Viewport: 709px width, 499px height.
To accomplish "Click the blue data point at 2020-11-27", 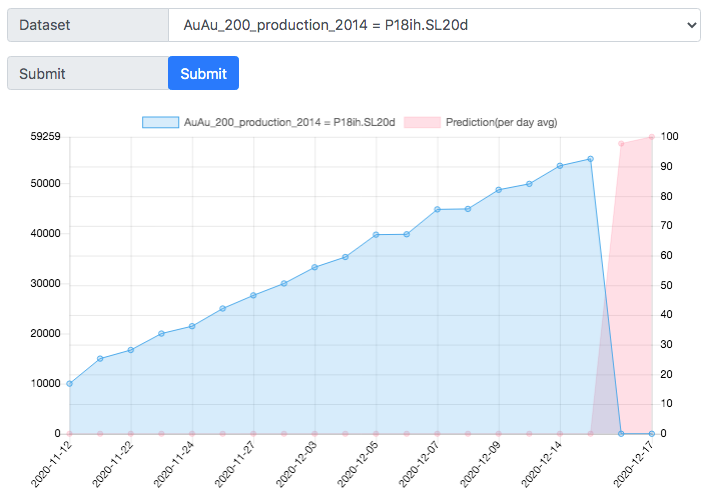I will coord(254,295).
